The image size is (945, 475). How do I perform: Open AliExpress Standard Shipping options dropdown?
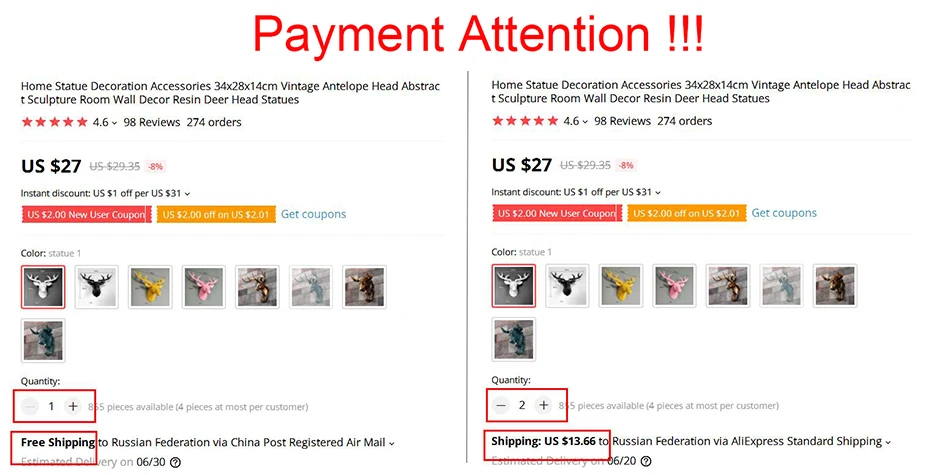(x=888, y=442)
